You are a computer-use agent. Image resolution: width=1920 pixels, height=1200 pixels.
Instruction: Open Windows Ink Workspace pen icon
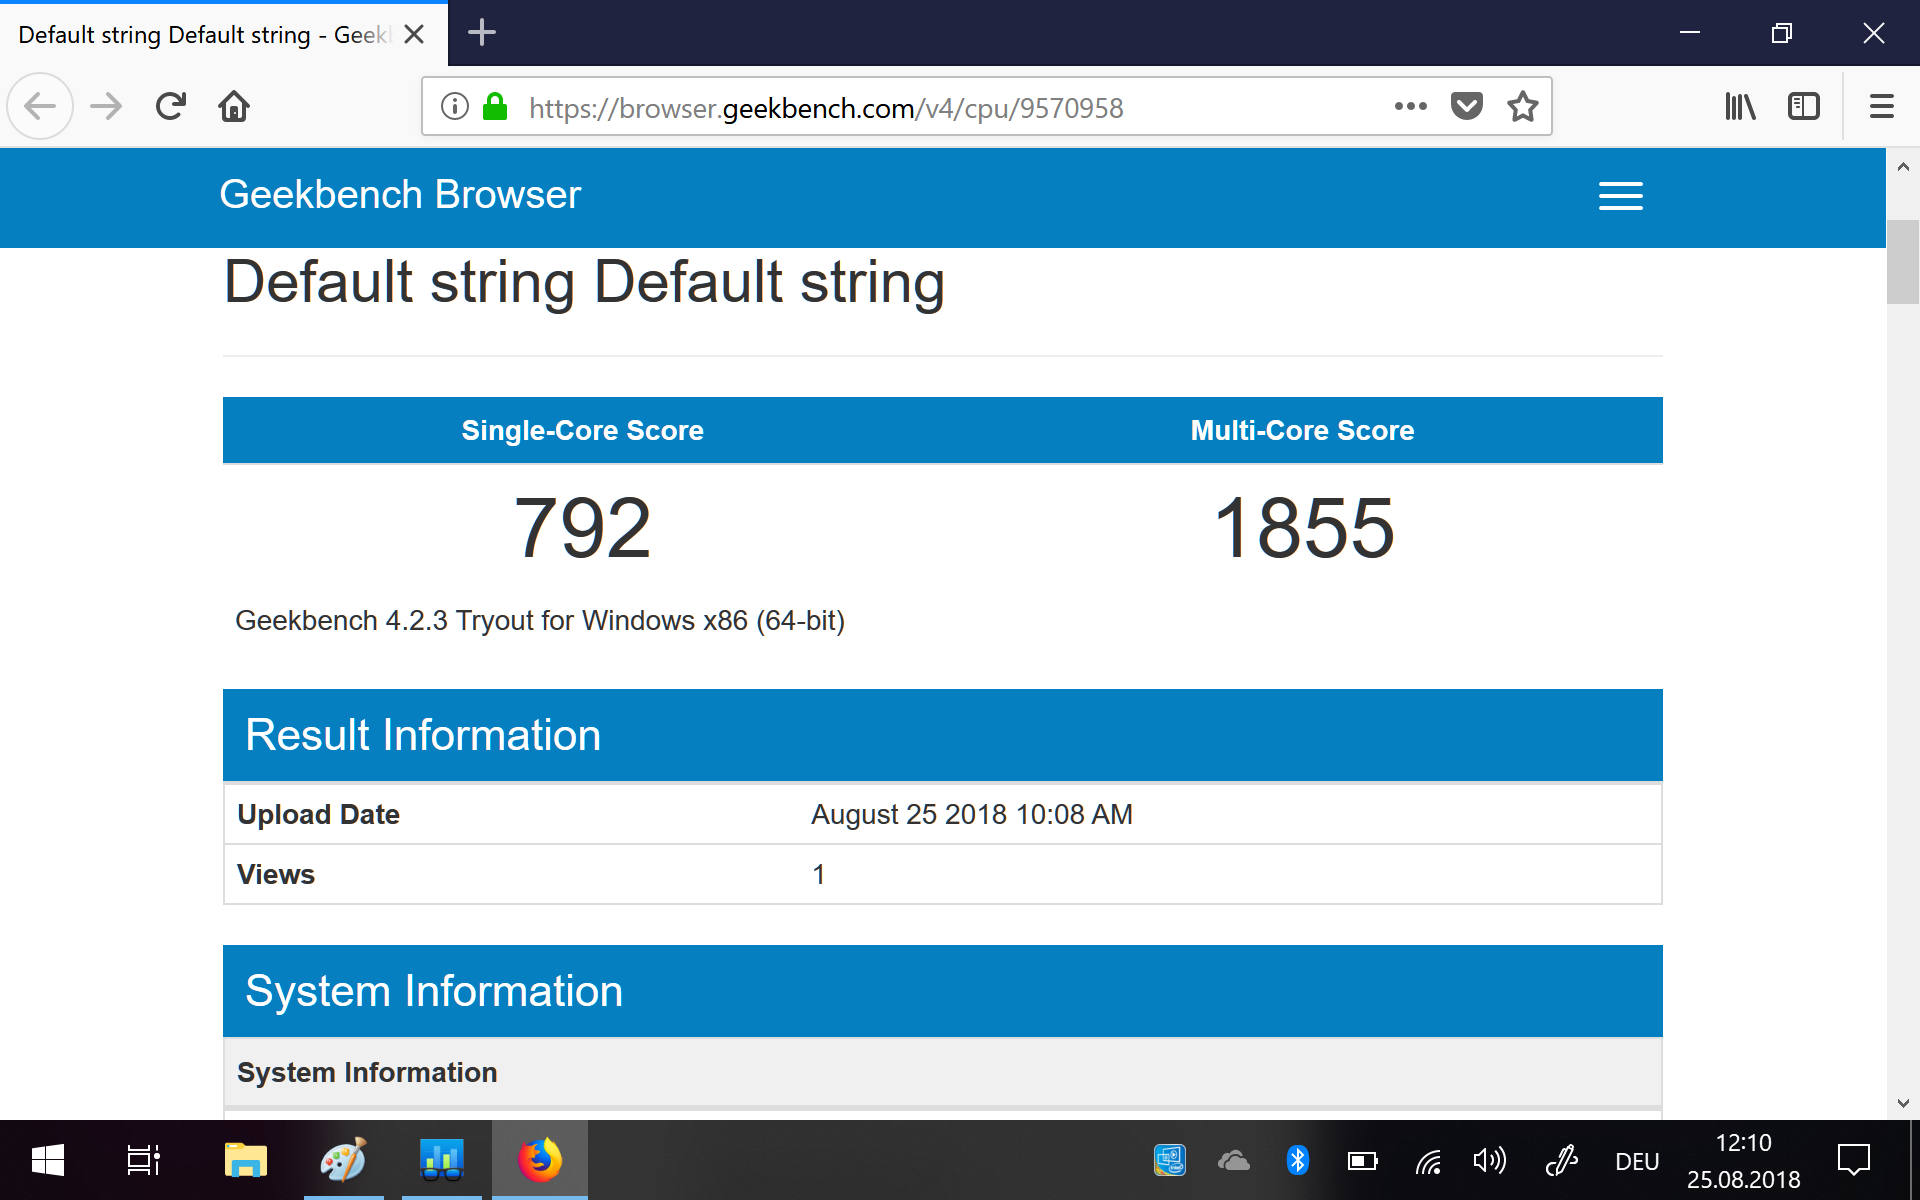pyautogui.click(x=1561, y=1160)
